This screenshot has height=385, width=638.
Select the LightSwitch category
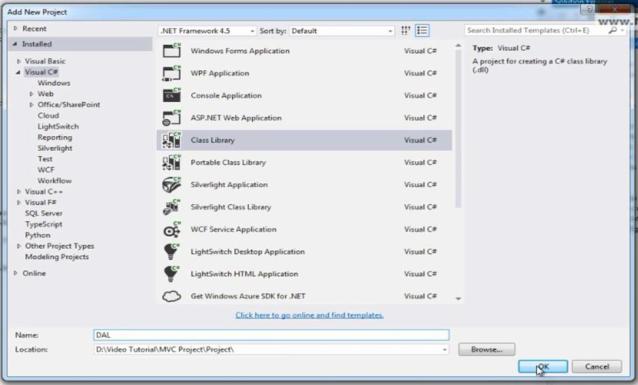(58, 127)
